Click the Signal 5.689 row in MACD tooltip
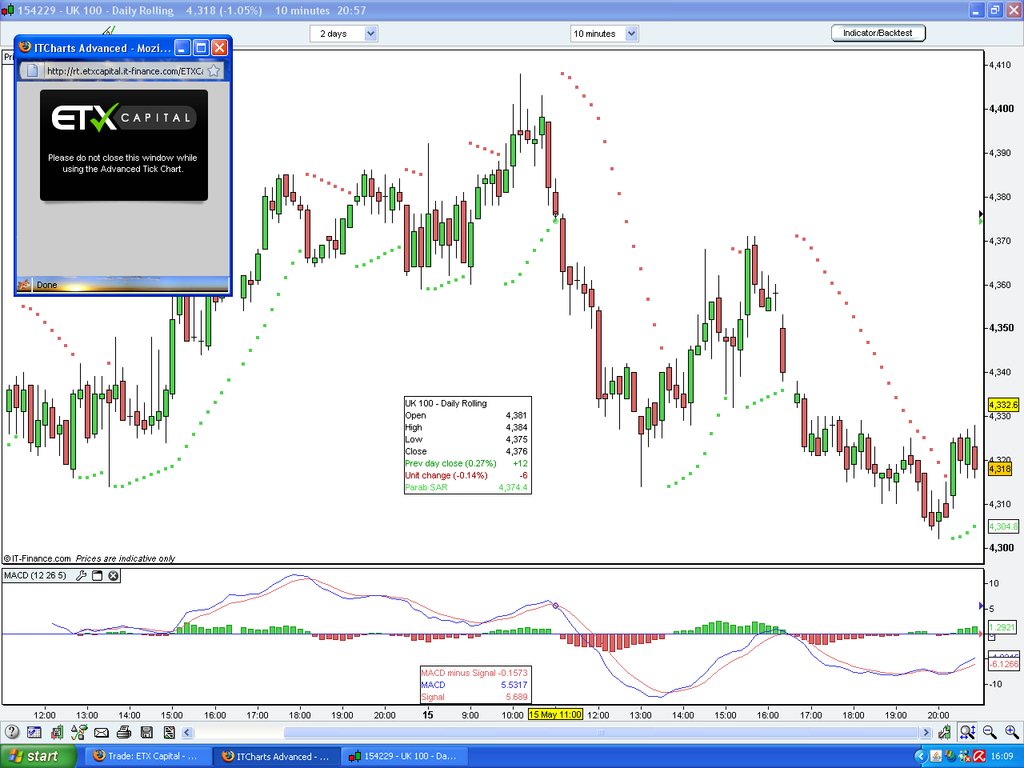The image size is (1024, 768). coord(474,697)
